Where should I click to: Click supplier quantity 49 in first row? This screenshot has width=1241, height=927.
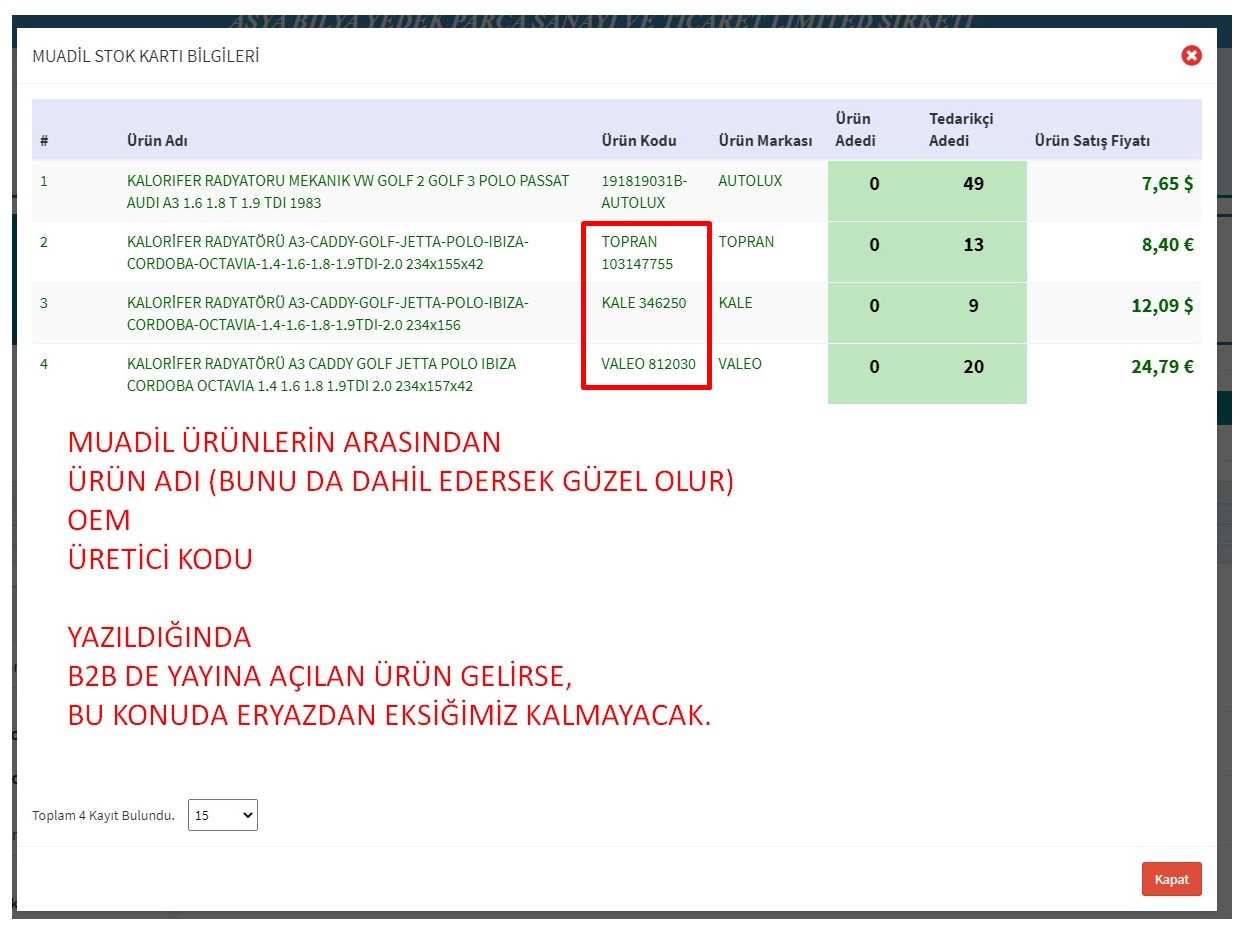point(973,184)
